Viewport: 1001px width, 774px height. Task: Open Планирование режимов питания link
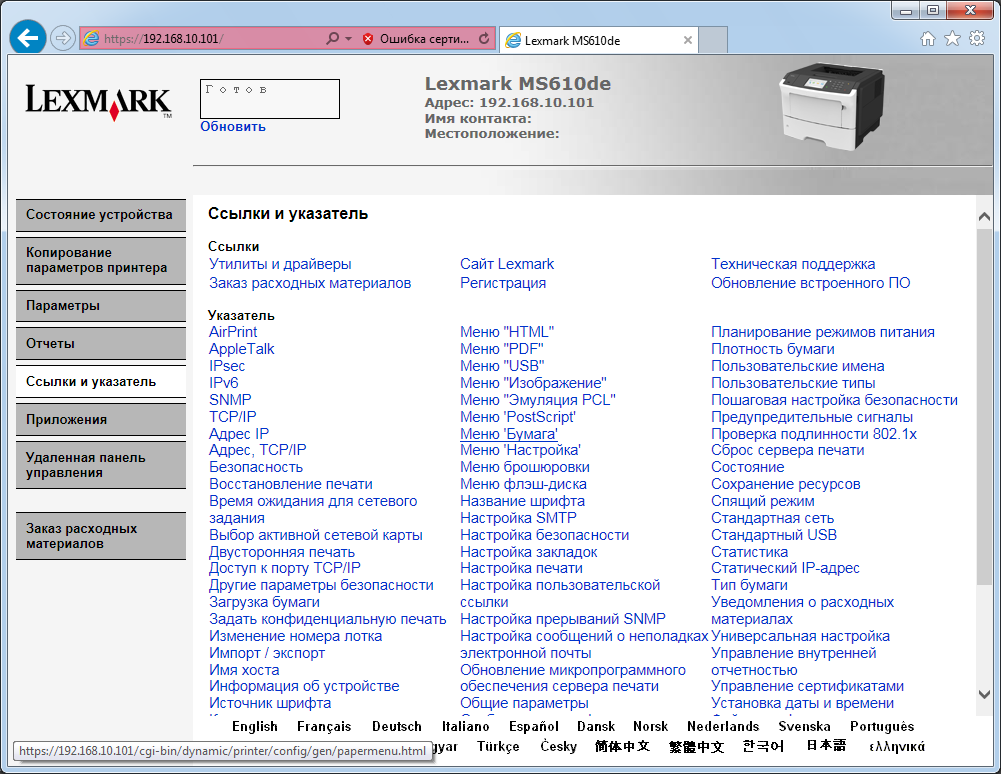(823, 332)
